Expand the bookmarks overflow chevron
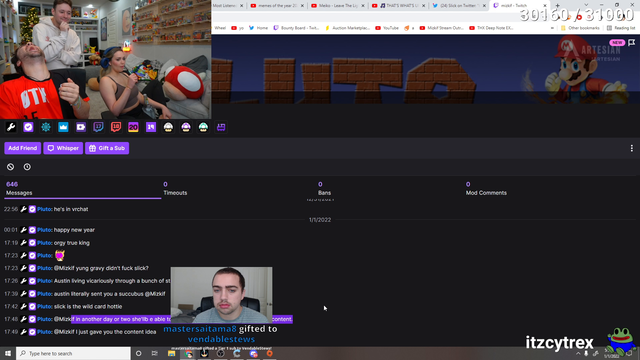The image size is (640, 360). coord(552,28)
